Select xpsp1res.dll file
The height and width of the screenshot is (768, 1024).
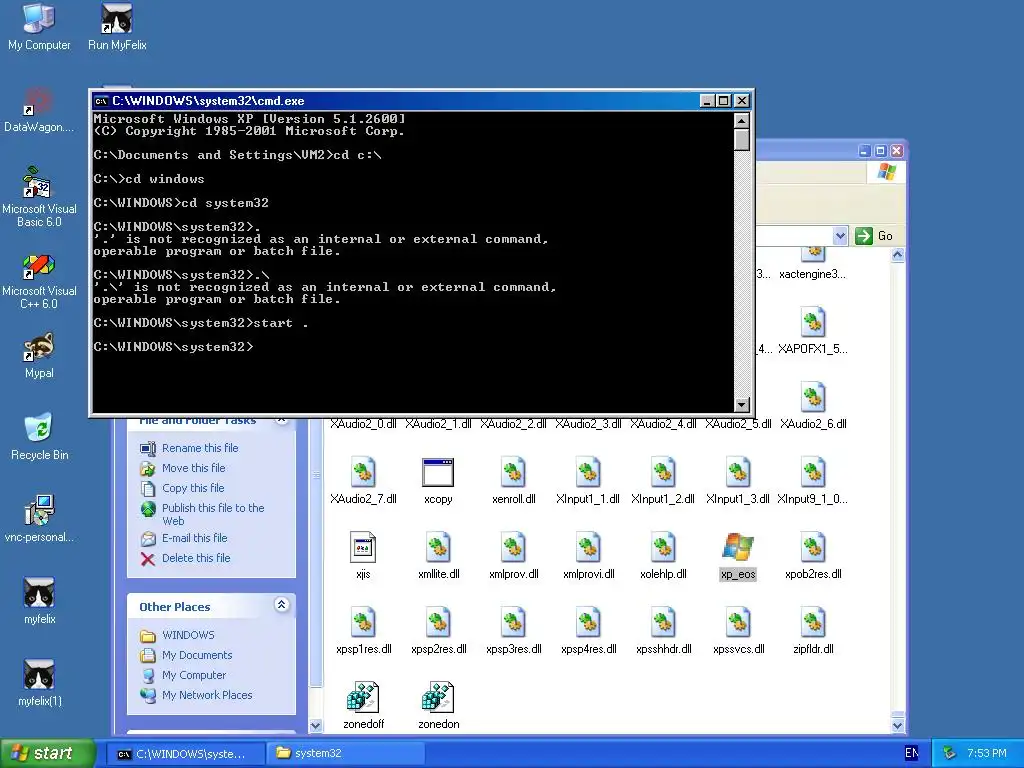tap(363, 632)
